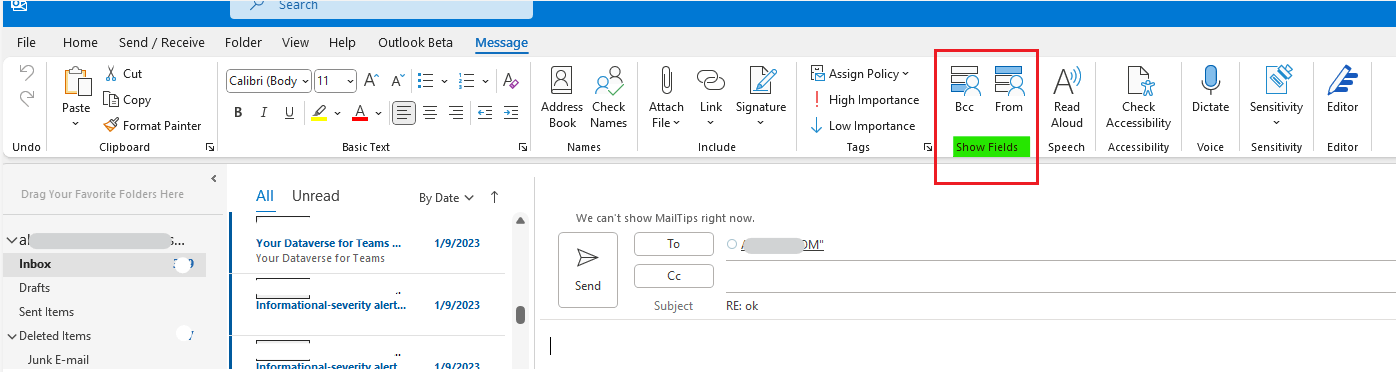
Task: Run Check Accessibility
Action: 1138,98
